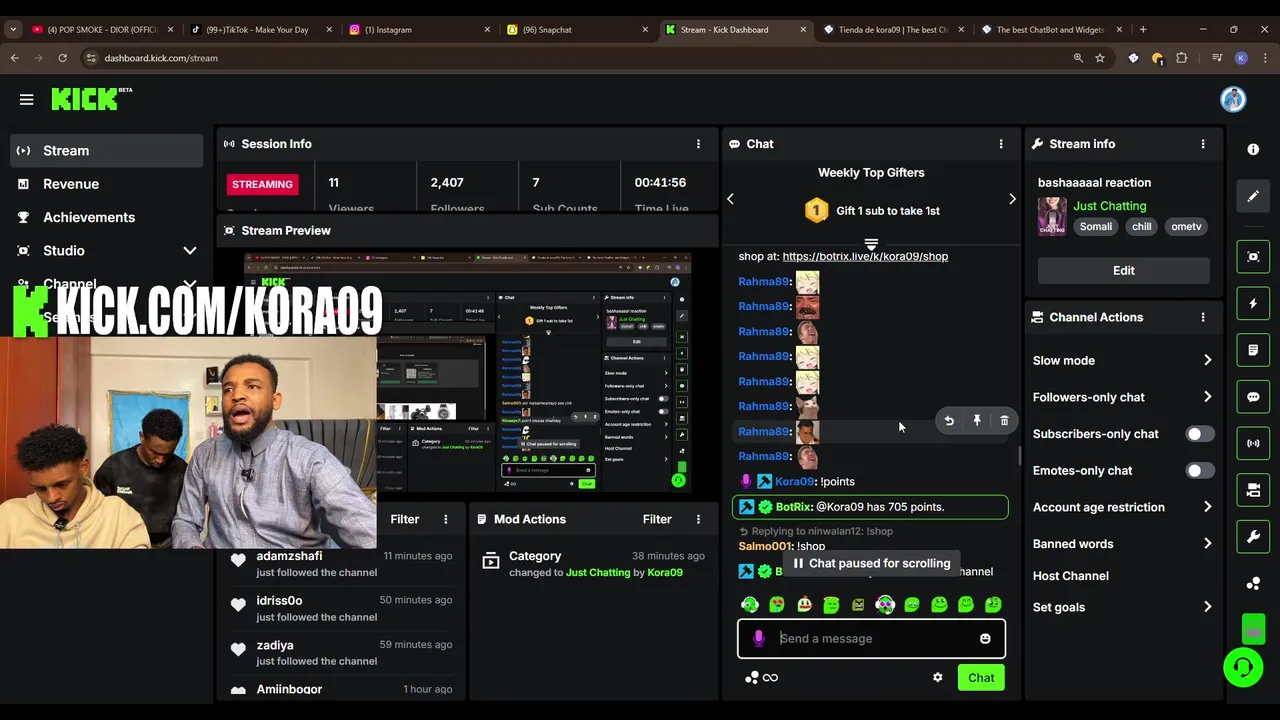Click Chat paused for scrolling banner
This screenshot has width=1280, height=720.
871,563
